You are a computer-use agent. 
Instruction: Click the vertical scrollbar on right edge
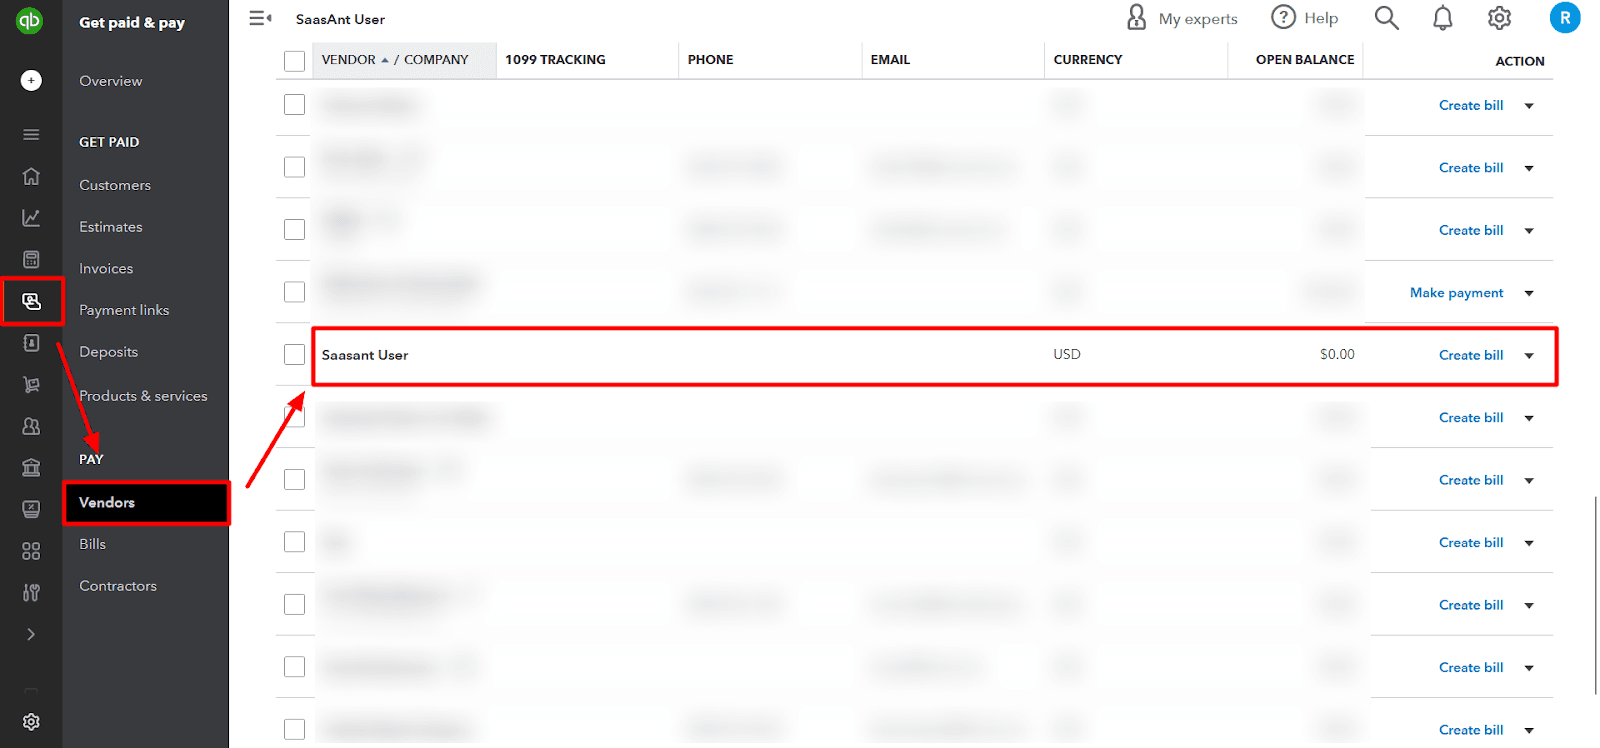[x=1595, y=595]
